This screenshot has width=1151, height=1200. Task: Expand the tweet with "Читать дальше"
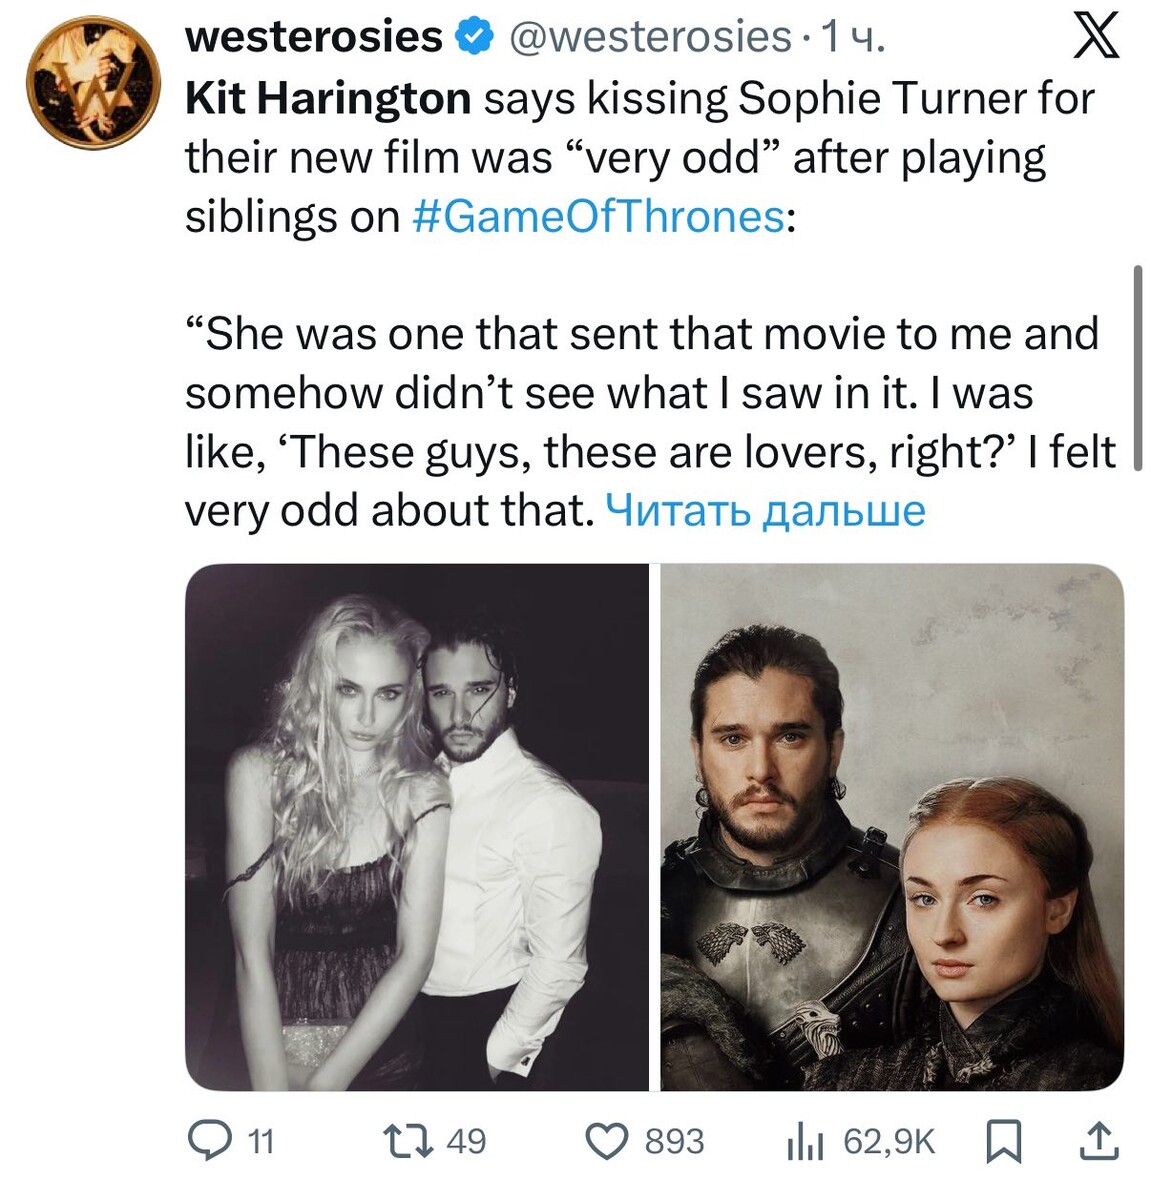766,510
